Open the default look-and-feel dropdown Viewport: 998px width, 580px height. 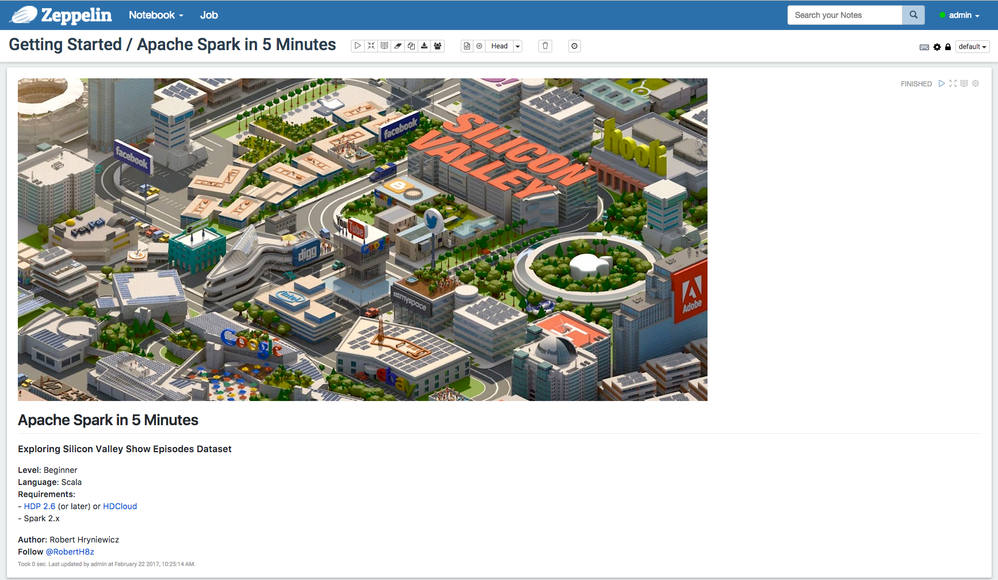972,46
